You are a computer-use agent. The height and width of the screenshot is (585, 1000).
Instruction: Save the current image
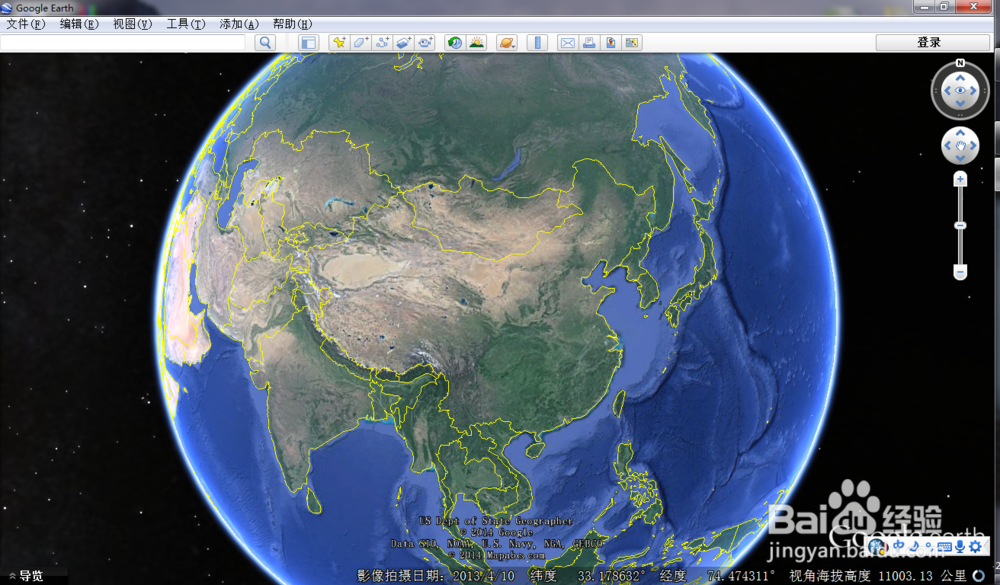coord(610,43)
